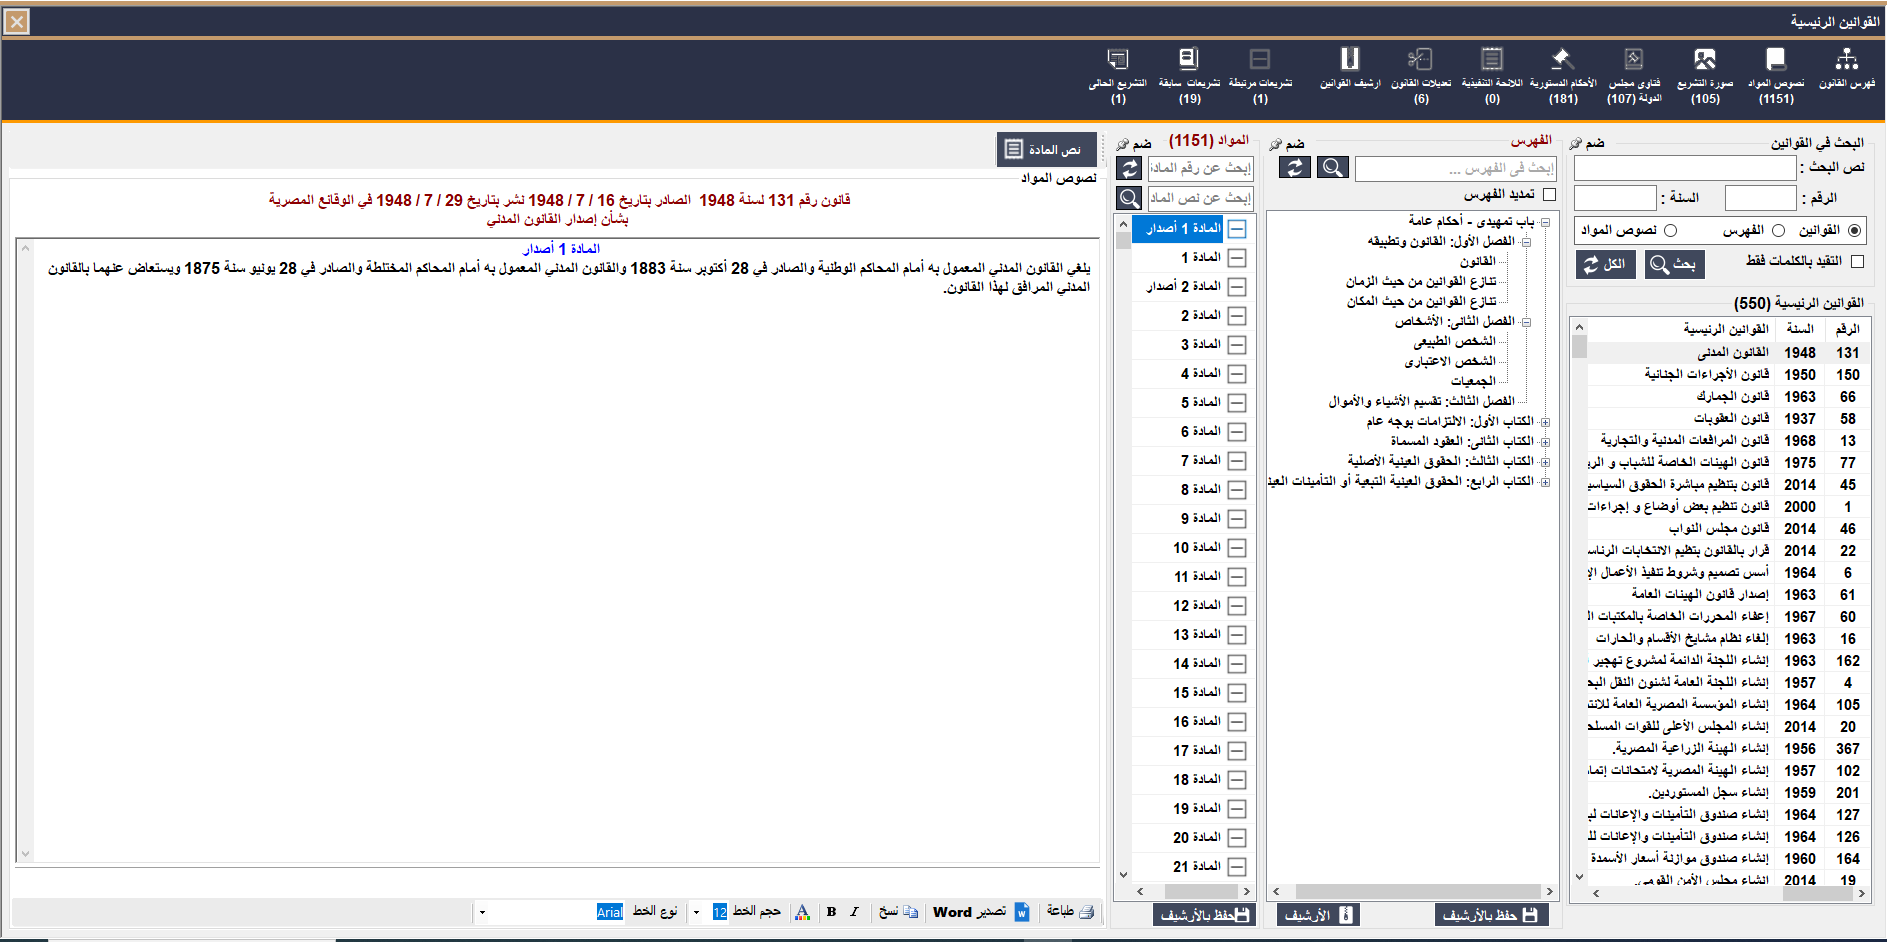Open law amendments (تعديلات القانون) scissors icon

(x=1421, y=61)
